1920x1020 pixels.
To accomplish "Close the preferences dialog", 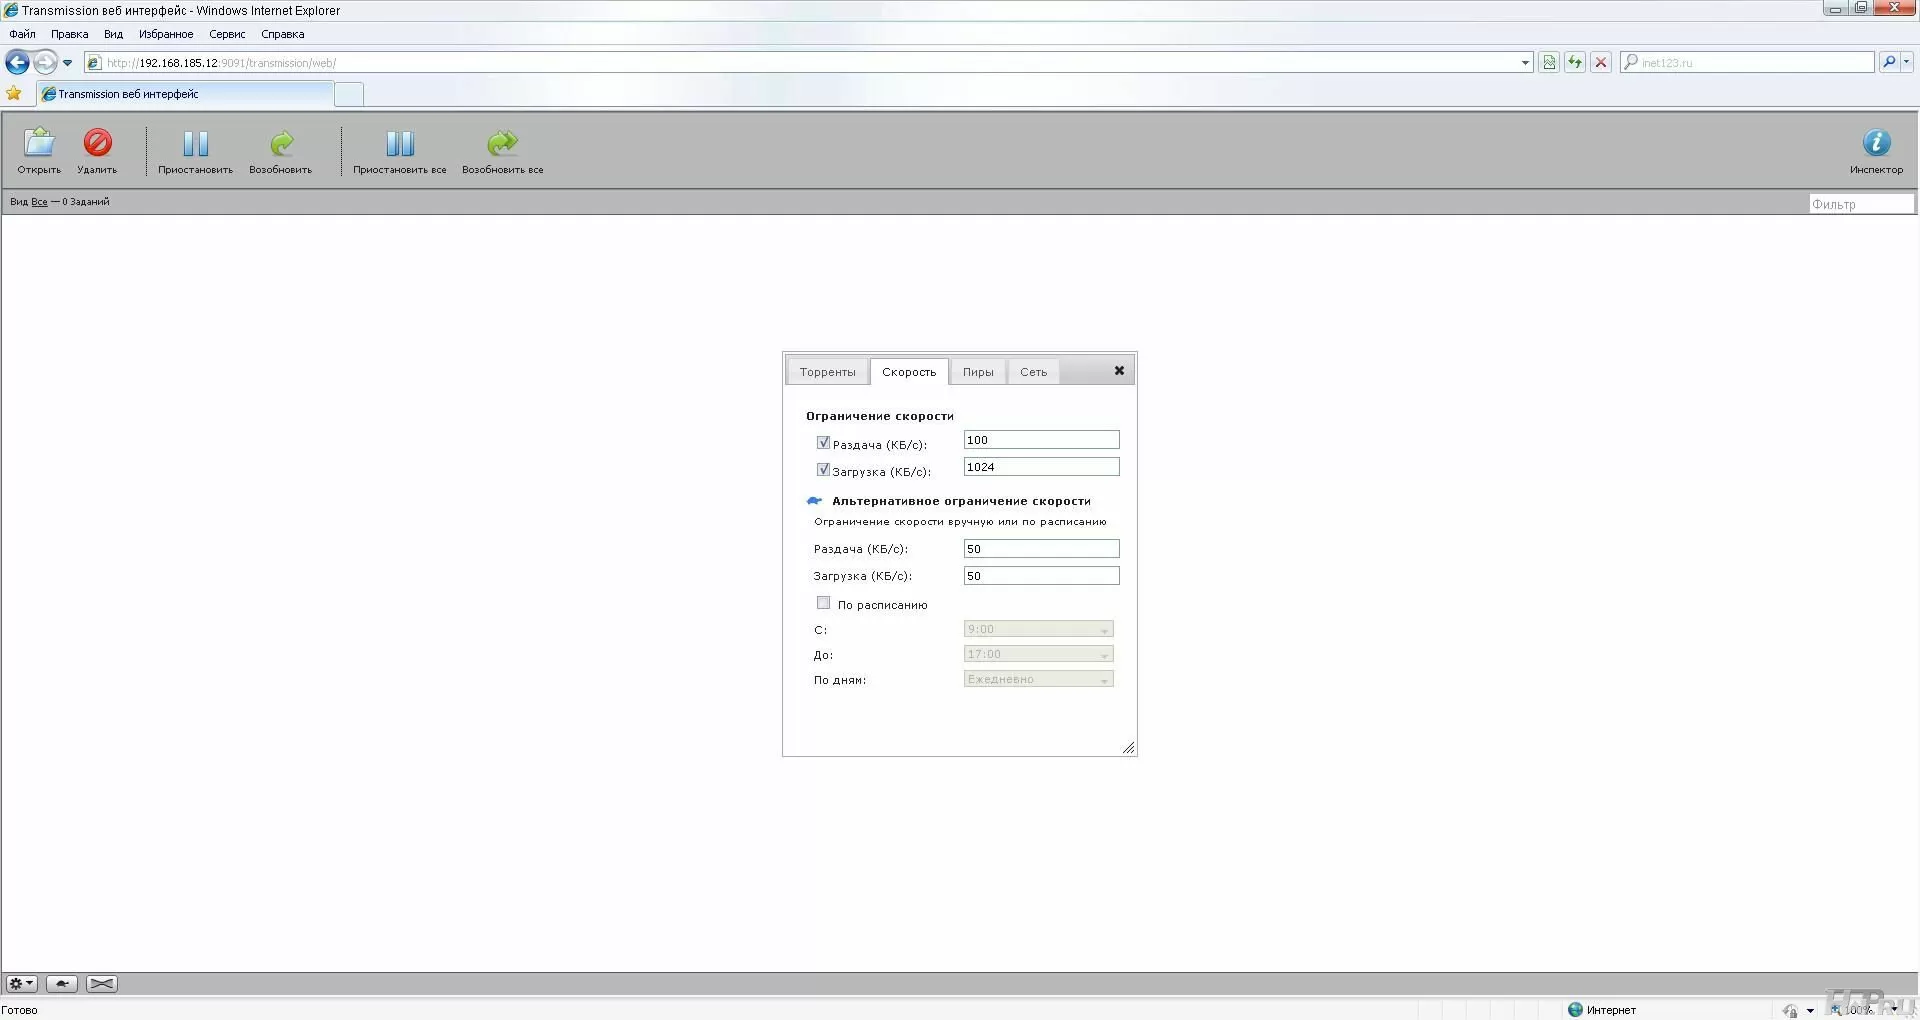I will pyautogui.click(x=1119, y=371).
